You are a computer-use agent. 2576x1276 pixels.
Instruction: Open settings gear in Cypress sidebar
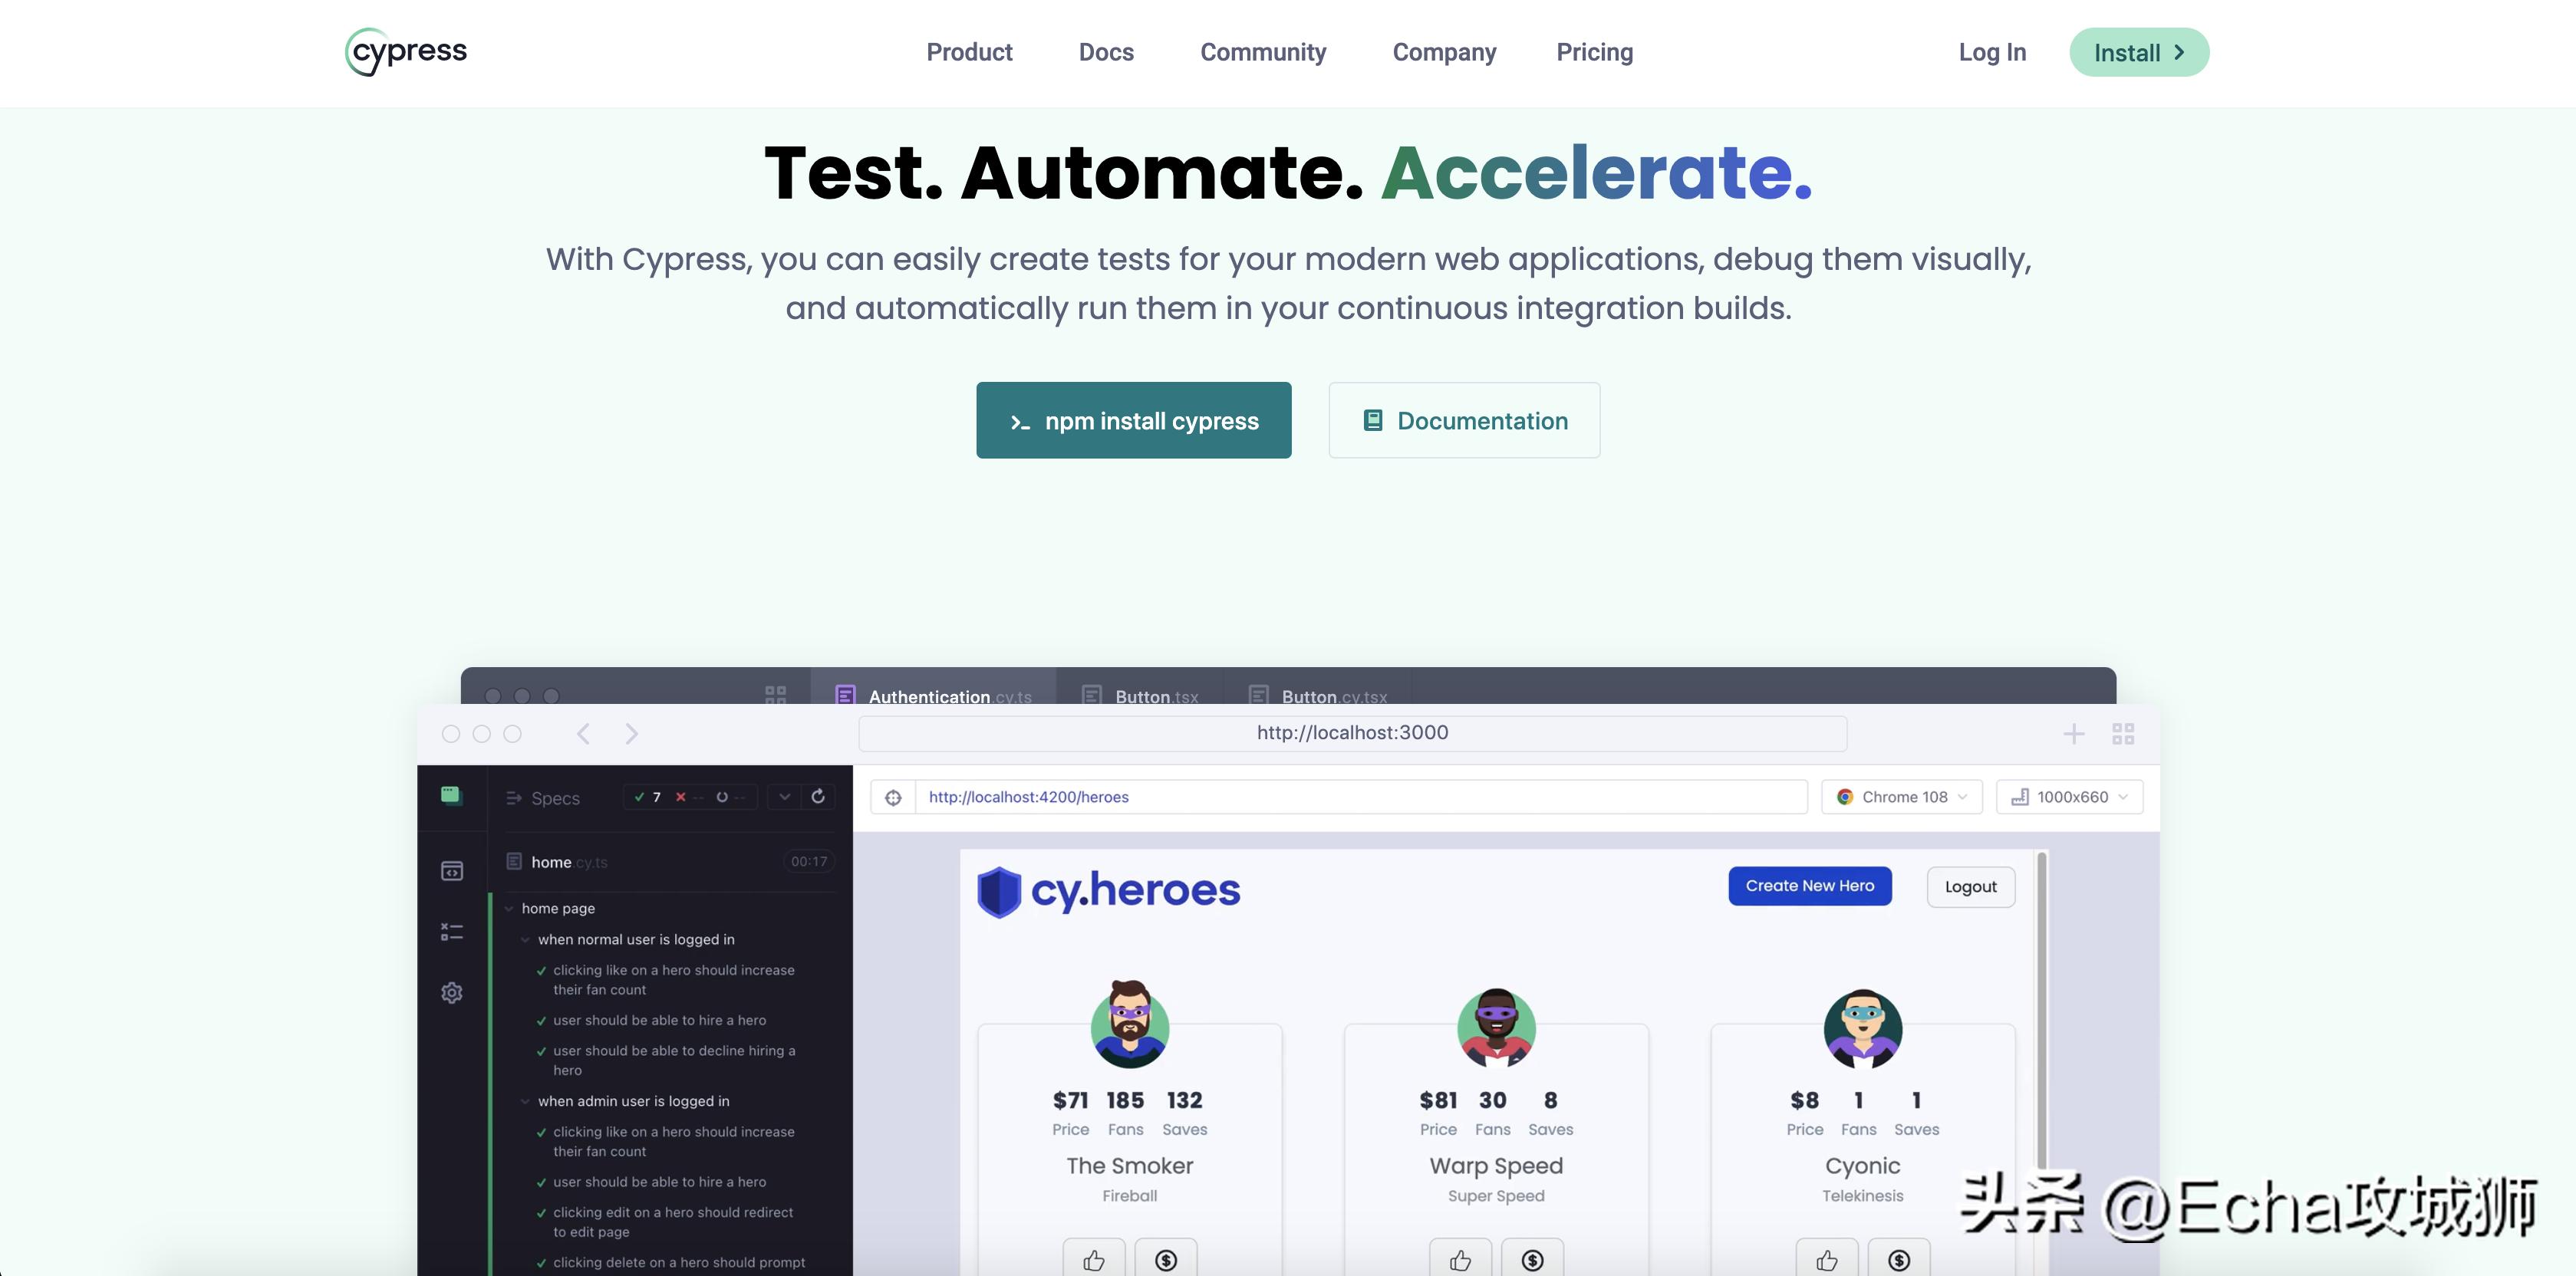click(x=452, y=993)
